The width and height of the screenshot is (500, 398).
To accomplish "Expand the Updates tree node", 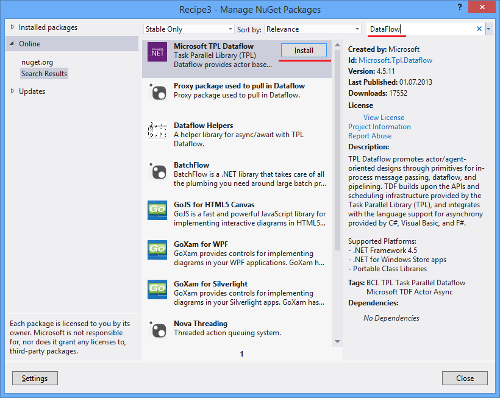I will click(12, 91).
